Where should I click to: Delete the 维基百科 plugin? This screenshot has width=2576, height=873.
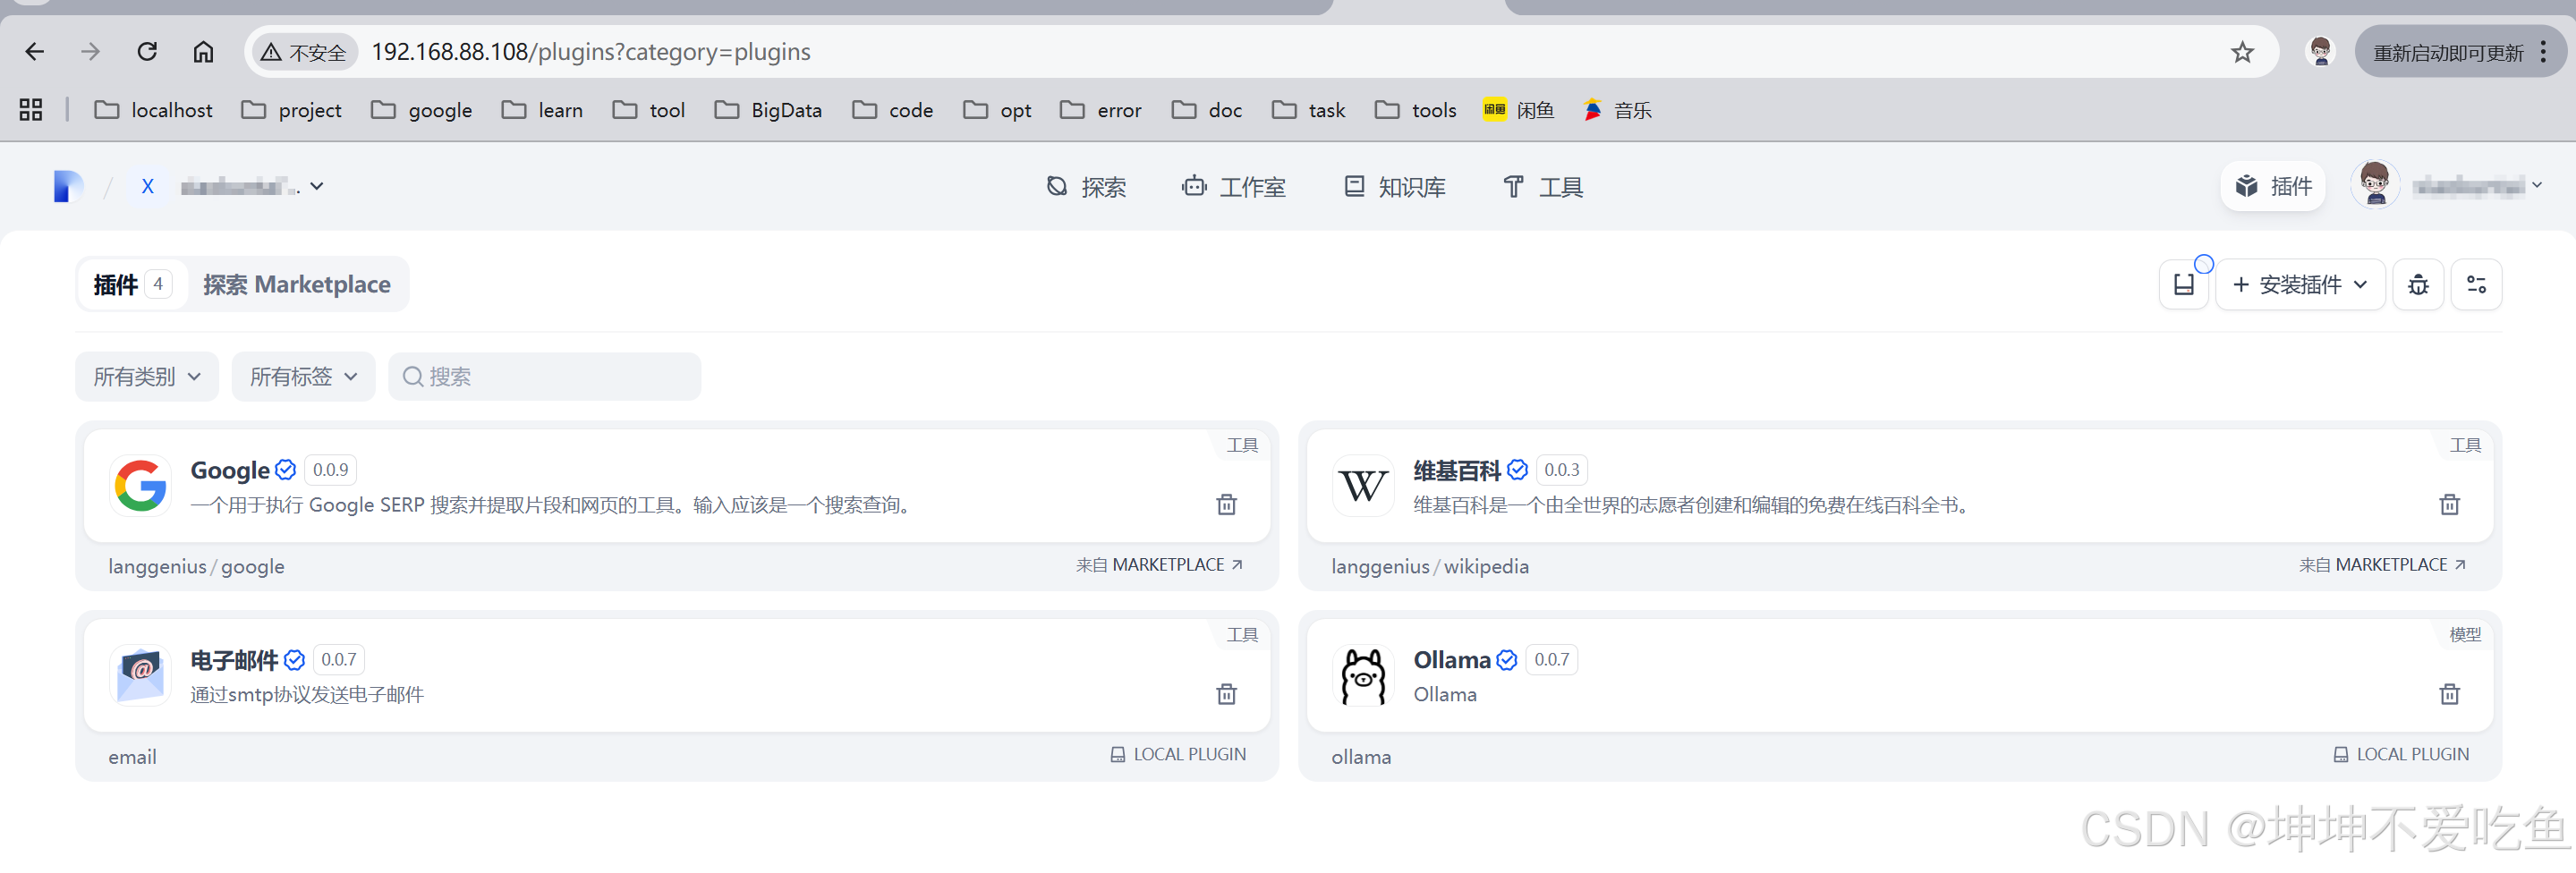pos(2449,504)
